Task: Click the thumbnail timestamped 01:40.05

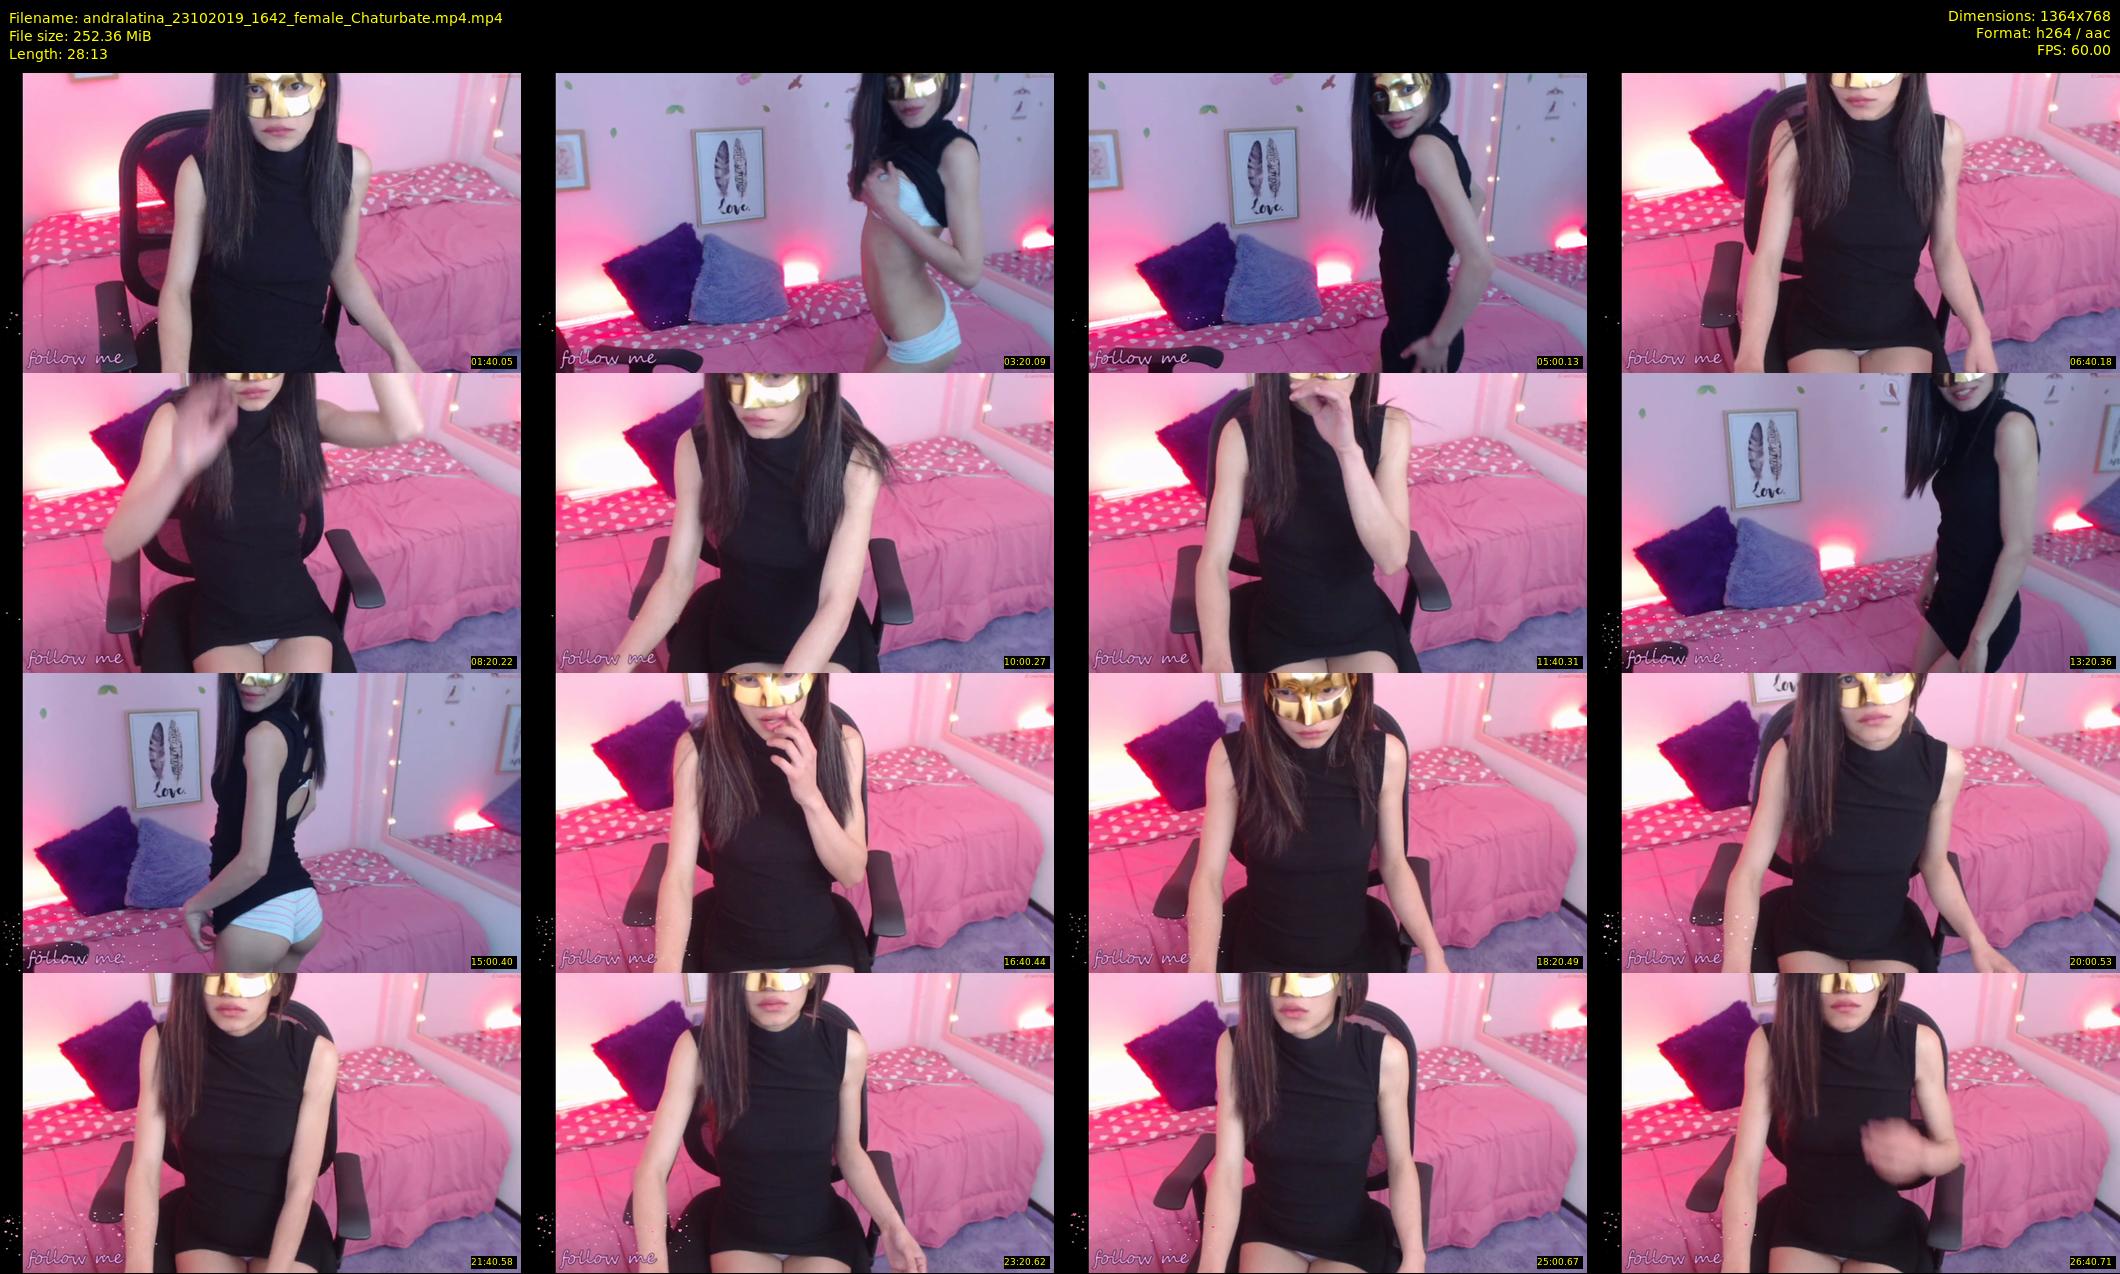Action: click(x=271, y=222)
